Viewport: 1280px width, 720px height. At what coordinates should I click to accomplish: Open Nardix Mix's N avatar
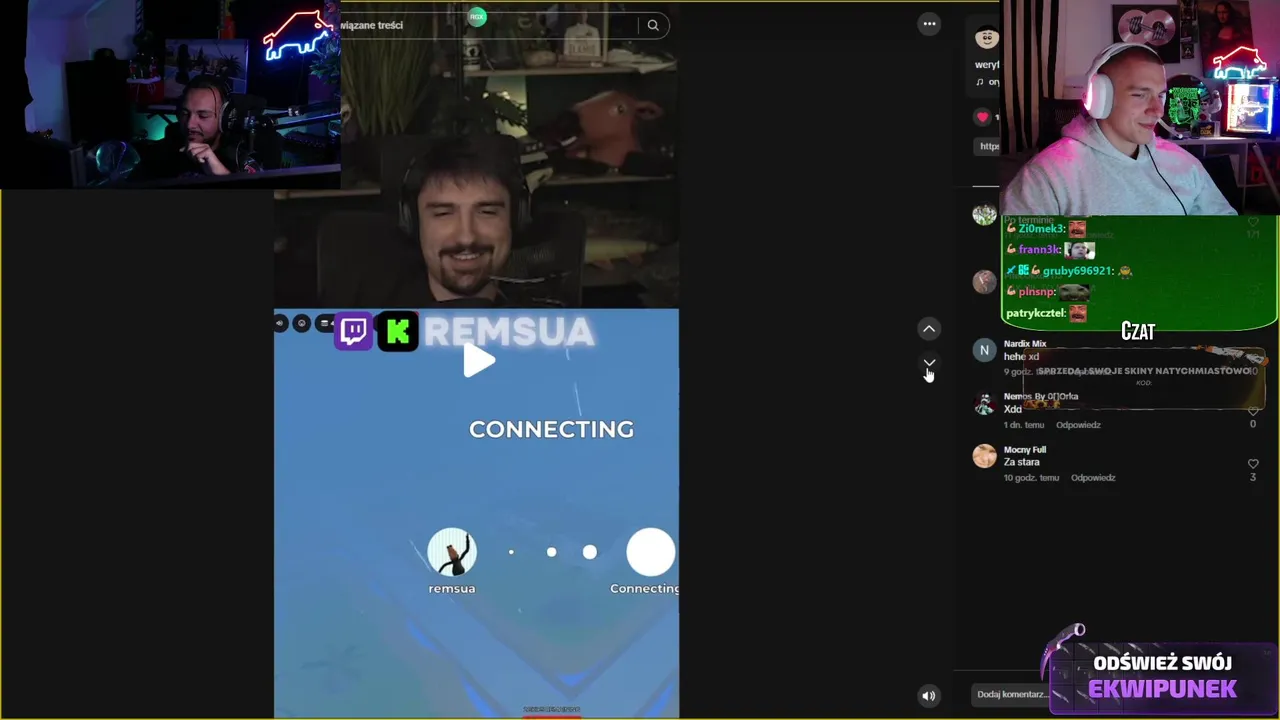pos(984,351)
